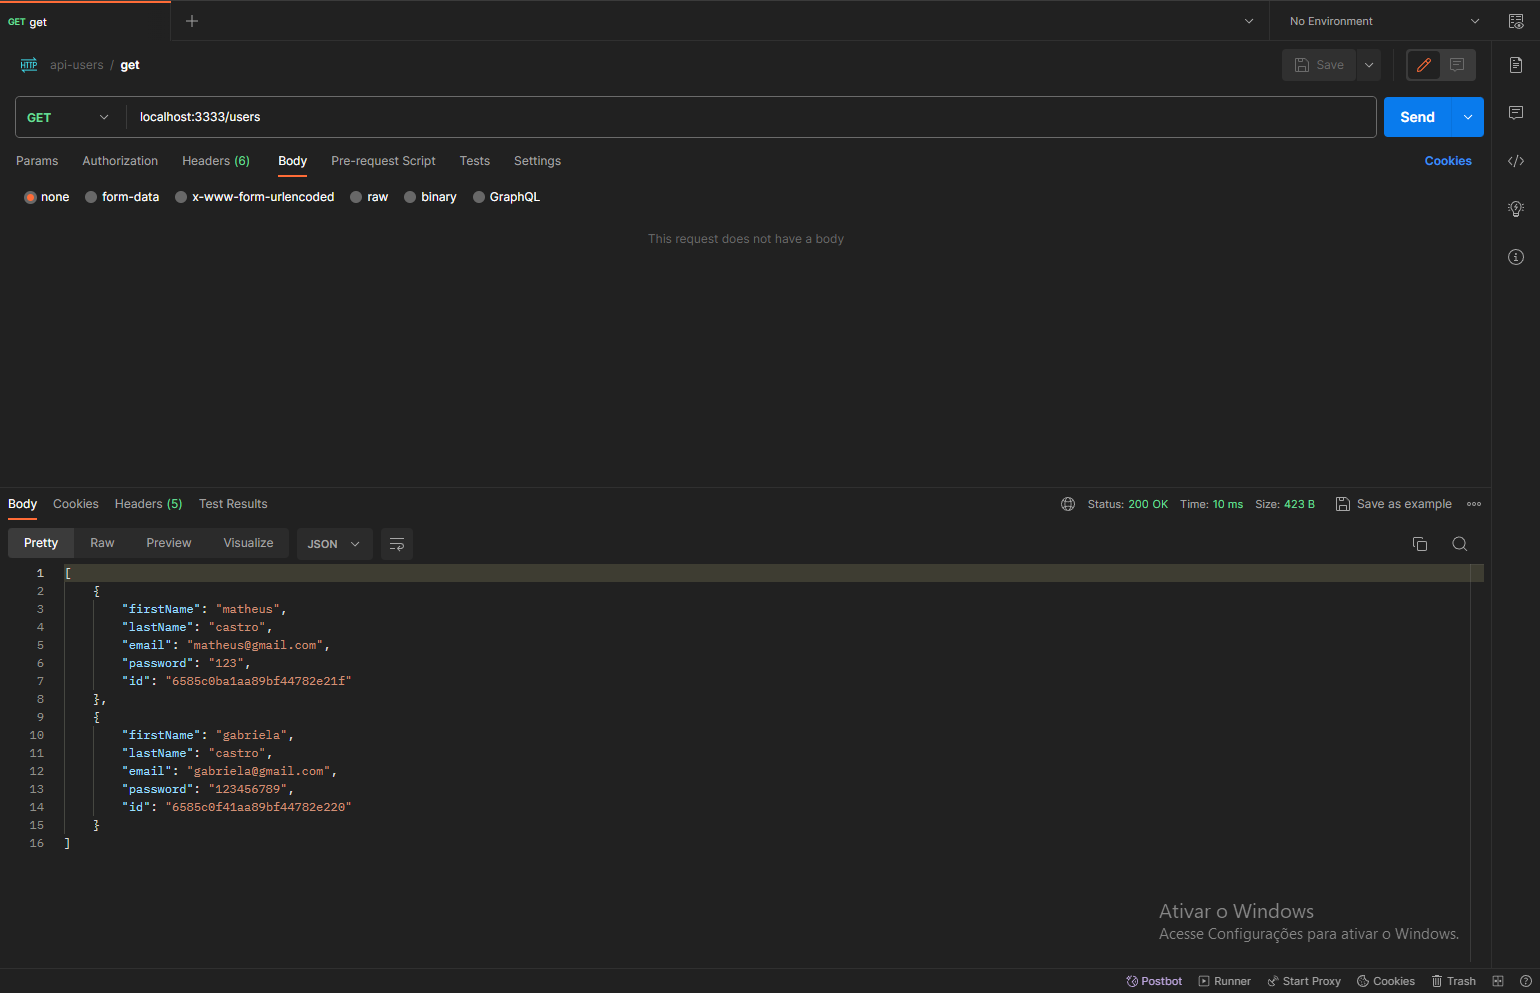The width and height of the screenshot is (1540, 993).
Task: Open the request Headers (6) tab
Action: 216,161
